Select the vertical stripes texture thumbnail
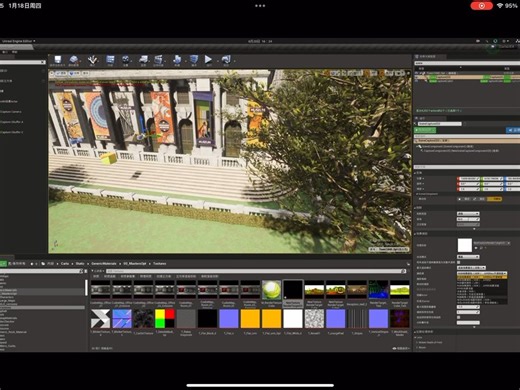Viewport: 520px width, 390px height. [357, 318]
